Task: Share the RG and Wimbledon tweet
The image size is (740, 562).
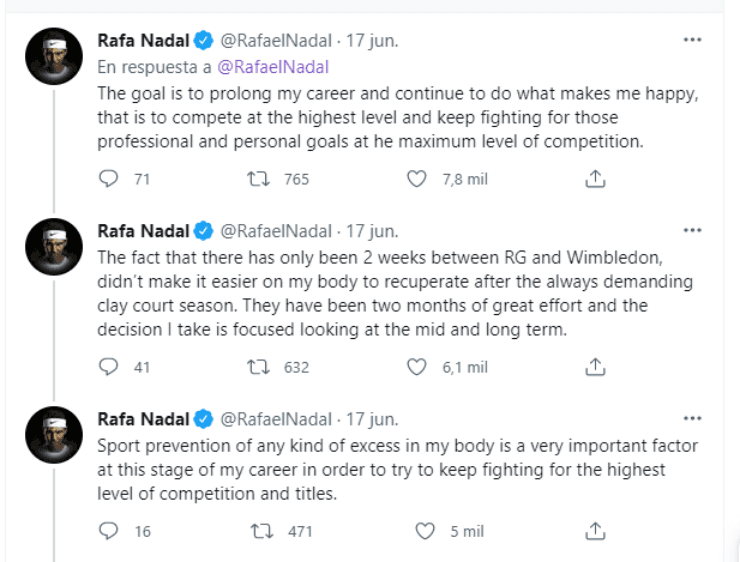Action: pos(595,367)
